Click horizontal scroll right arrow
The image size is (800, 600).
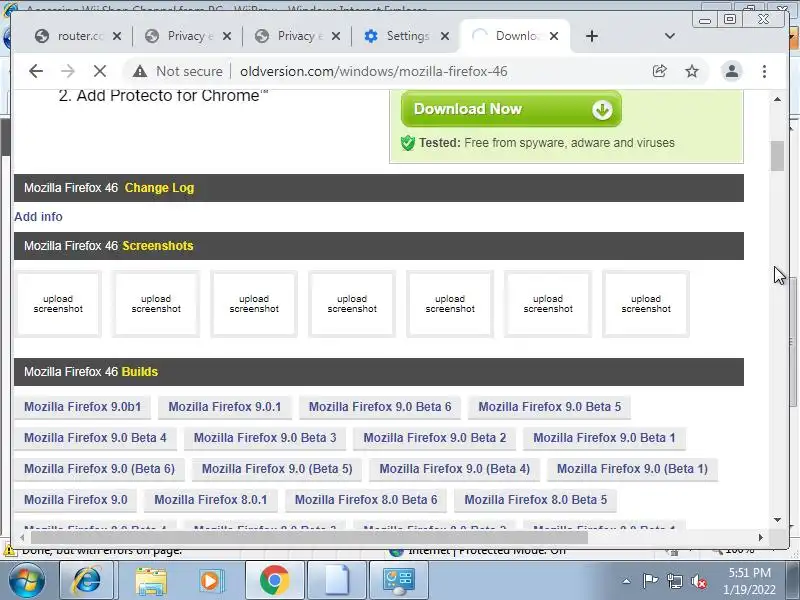pos(761,537)
